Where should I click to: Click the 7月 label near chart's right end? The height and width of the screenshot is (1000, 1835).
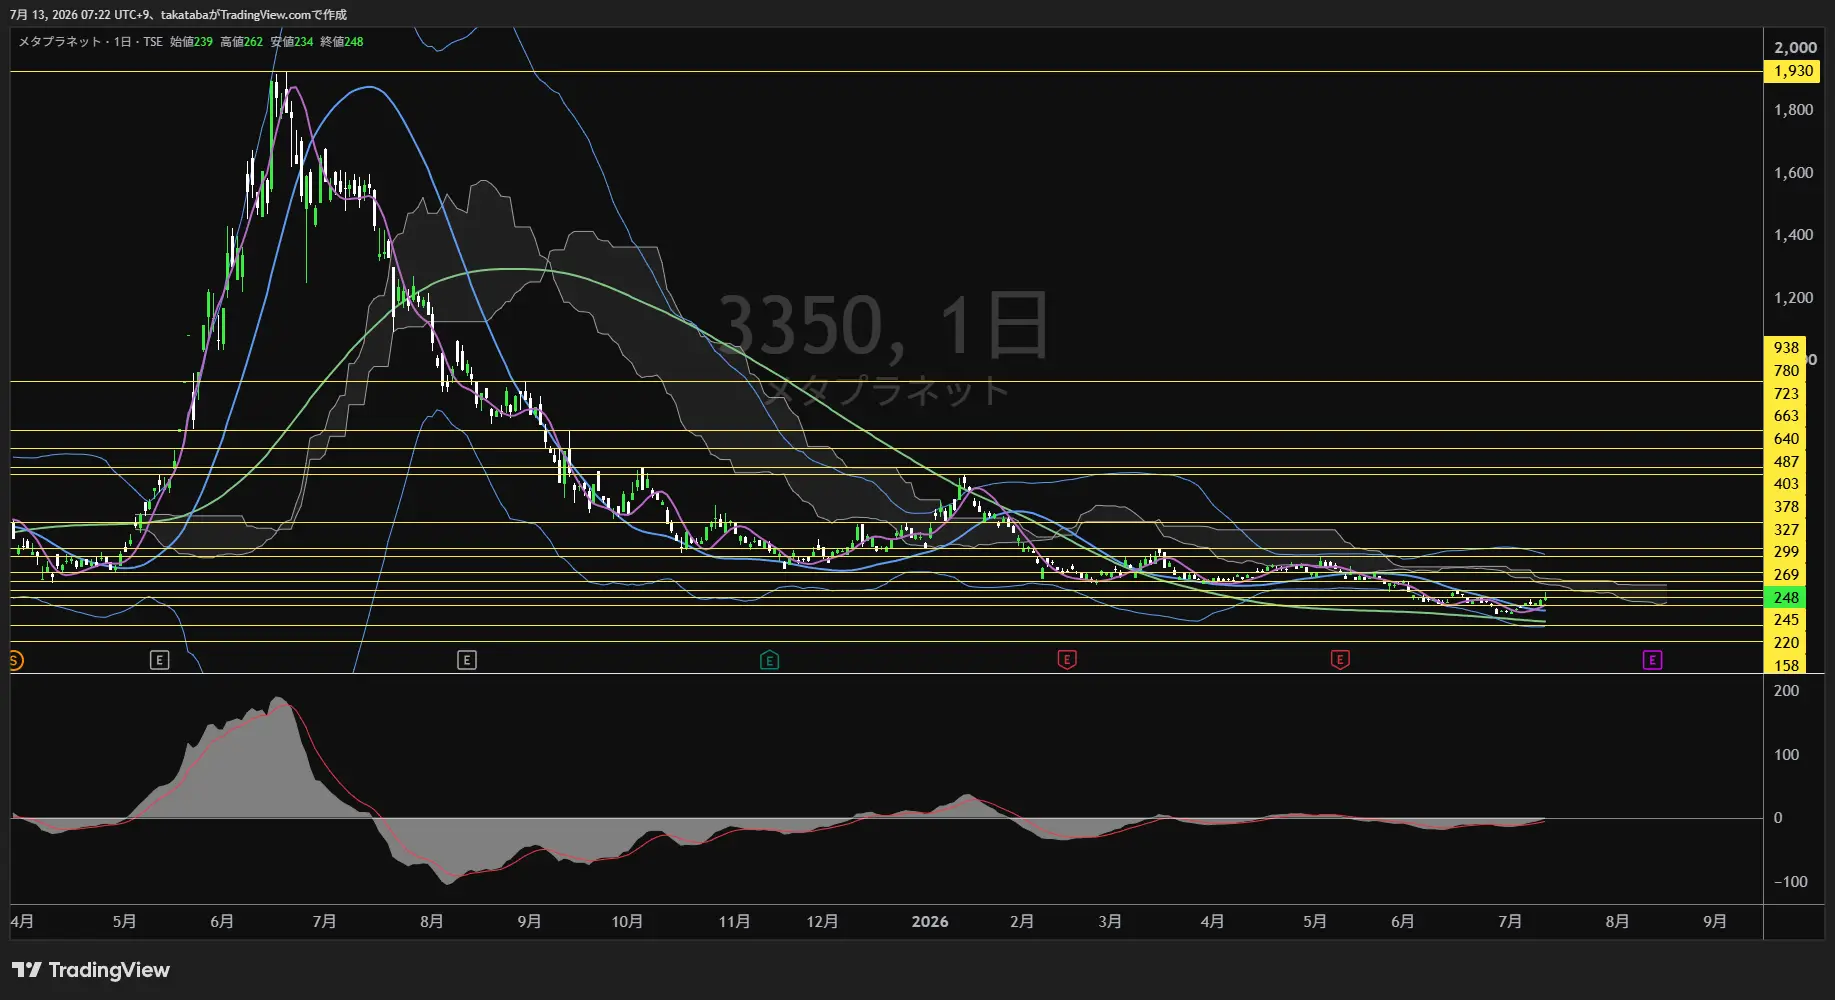1510,922
